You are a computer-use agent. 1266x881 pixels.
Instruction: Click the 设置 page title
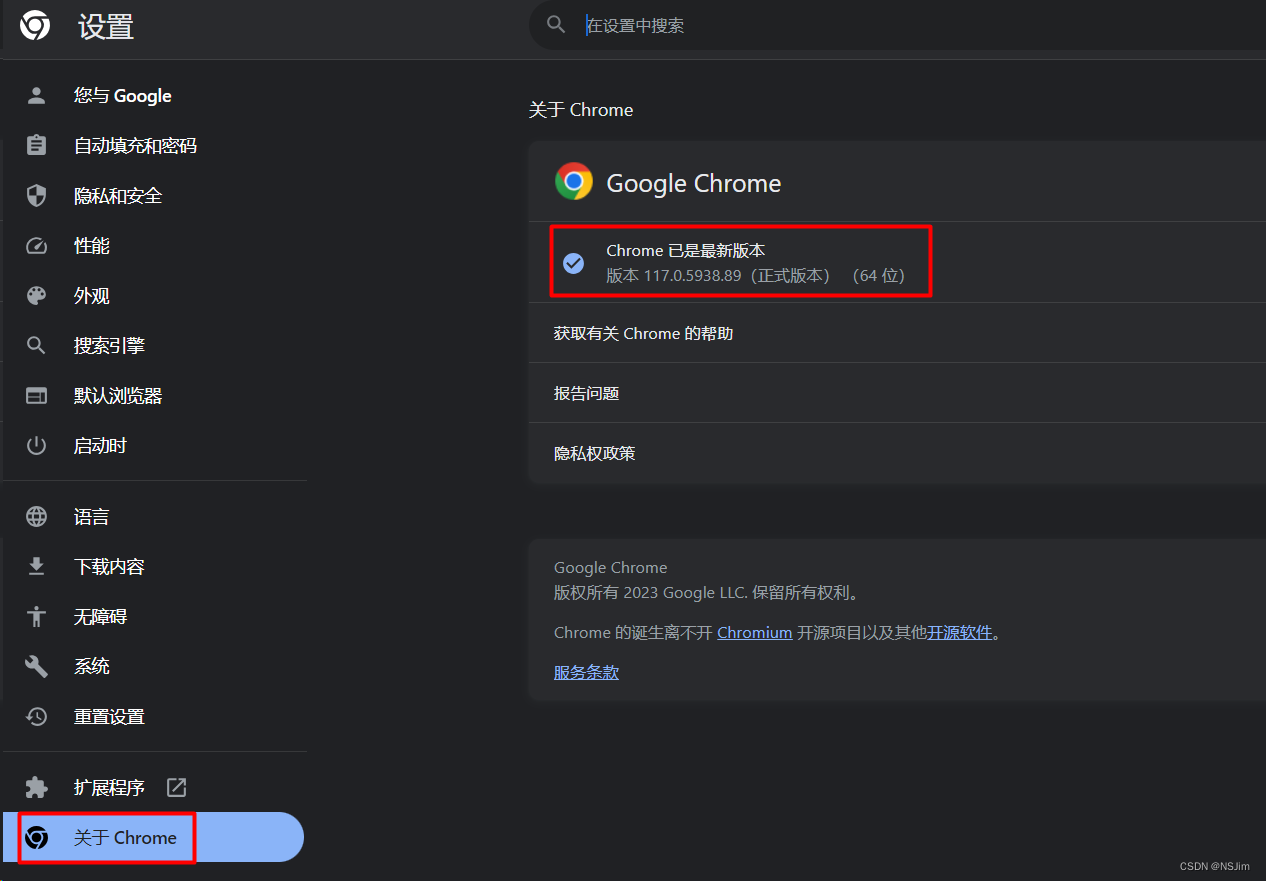(x=106, y=27)
